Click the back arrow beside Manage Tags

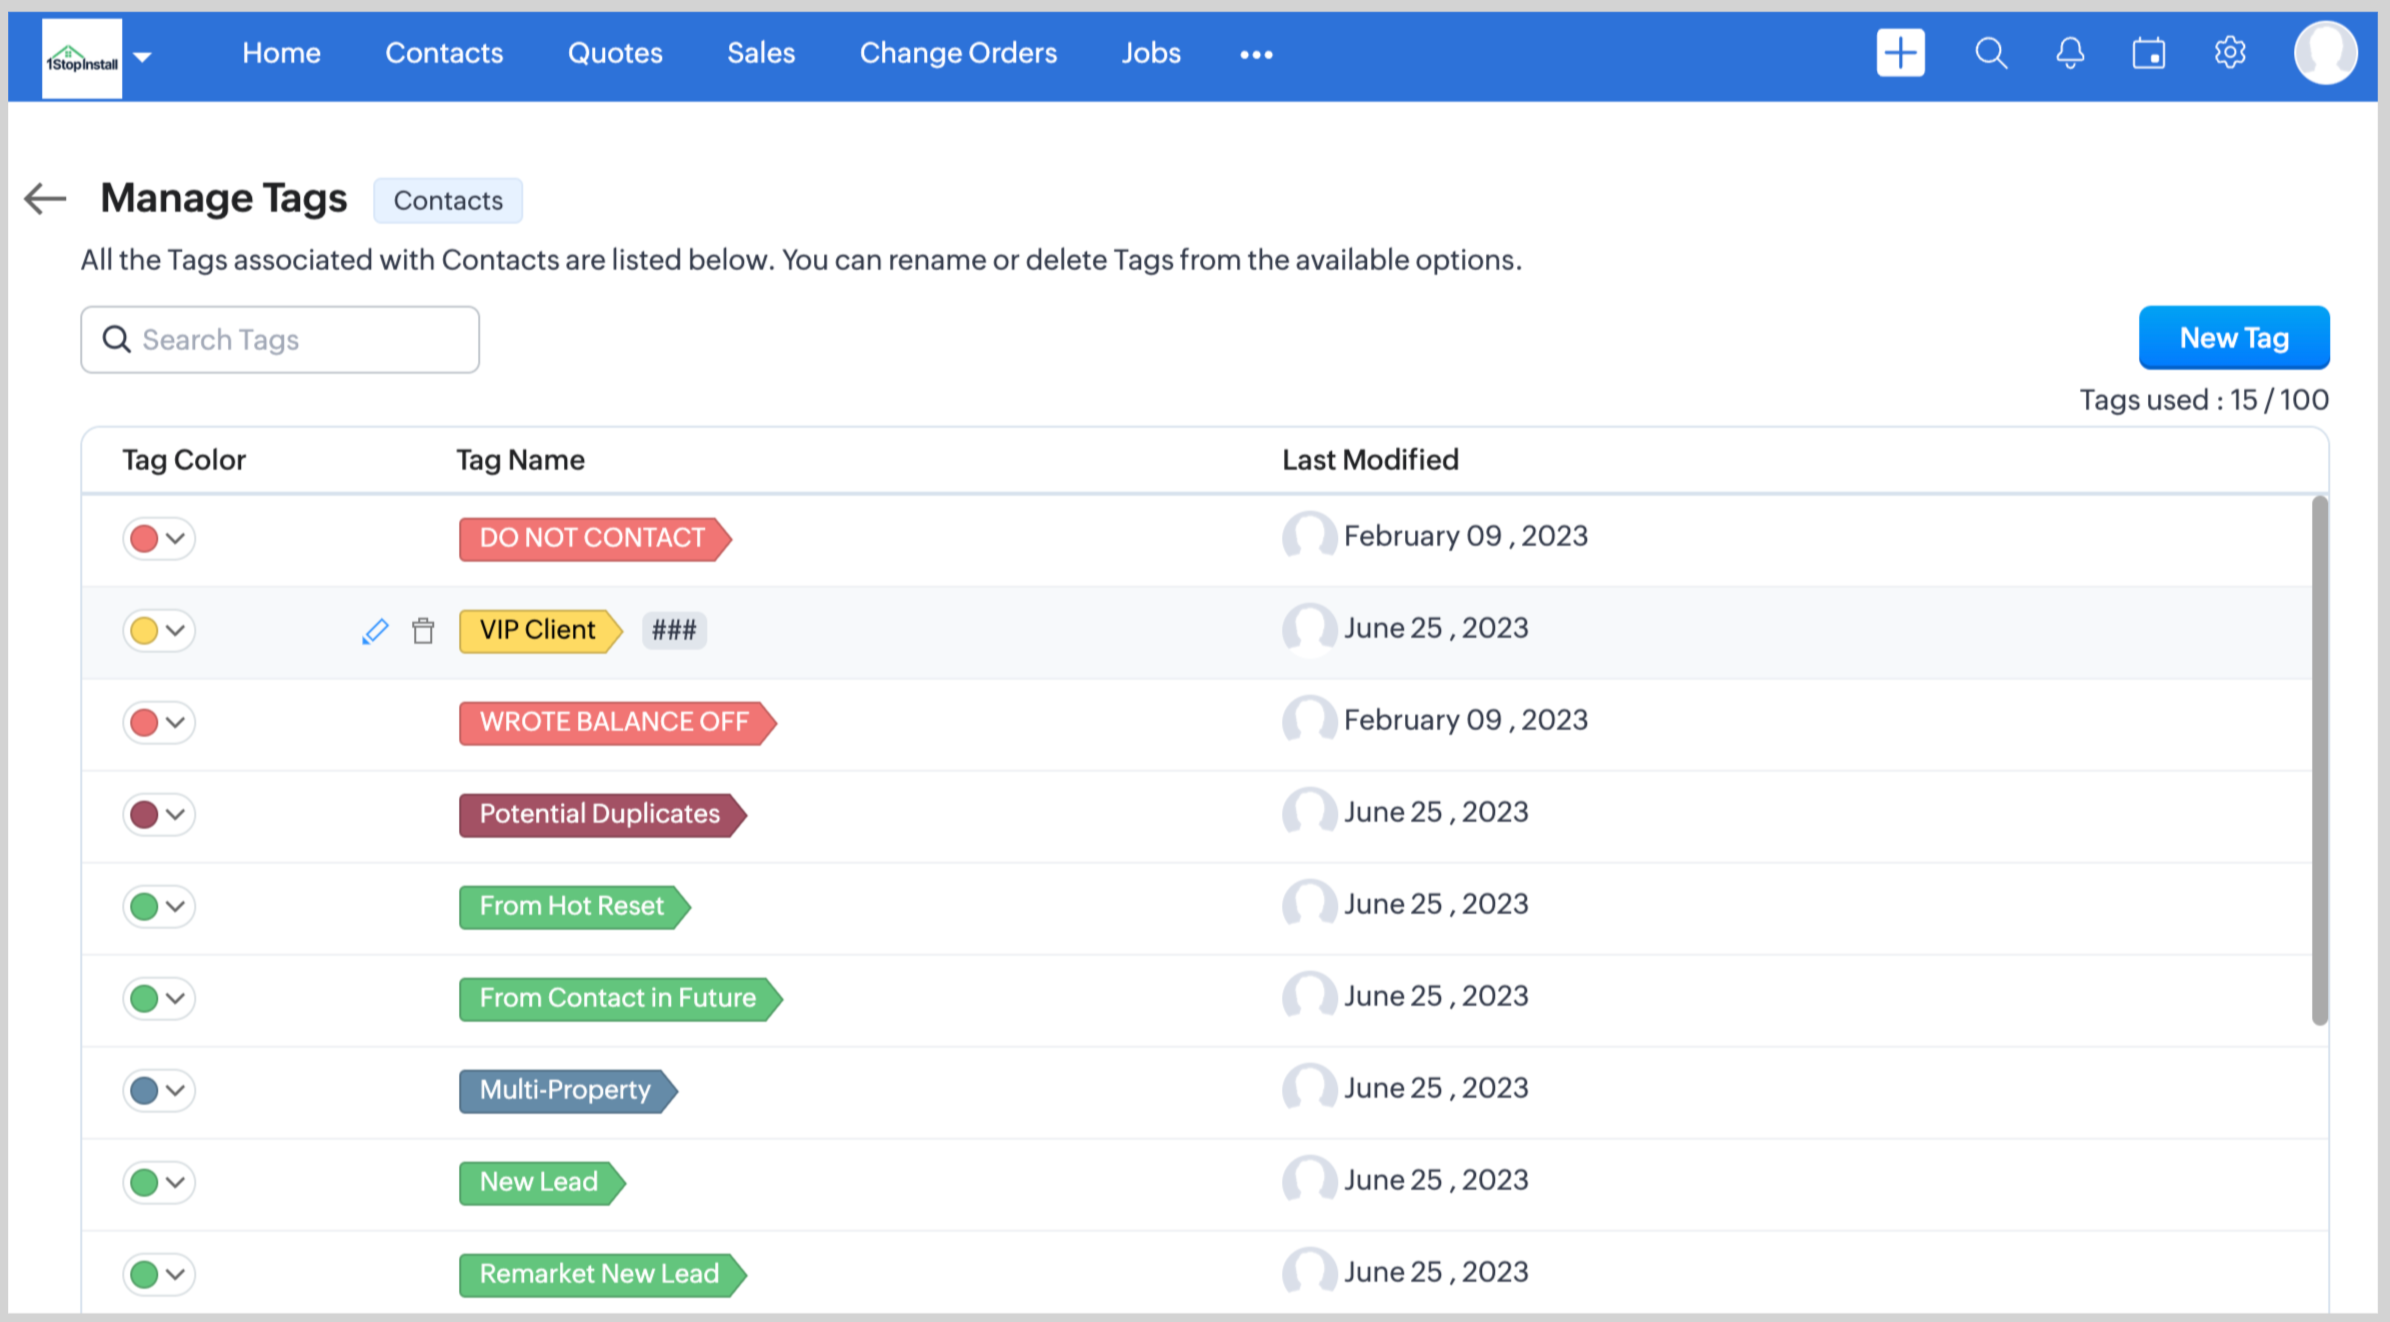pyautogui.click(x=45, y=198)
